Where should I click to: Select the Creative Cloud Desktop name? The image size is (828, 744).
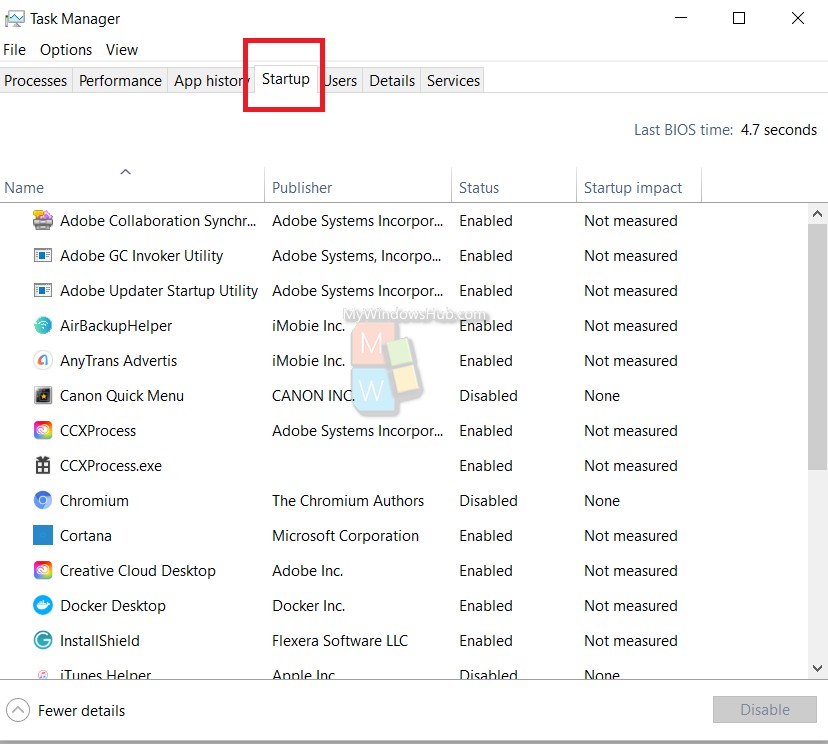[138, 570]
